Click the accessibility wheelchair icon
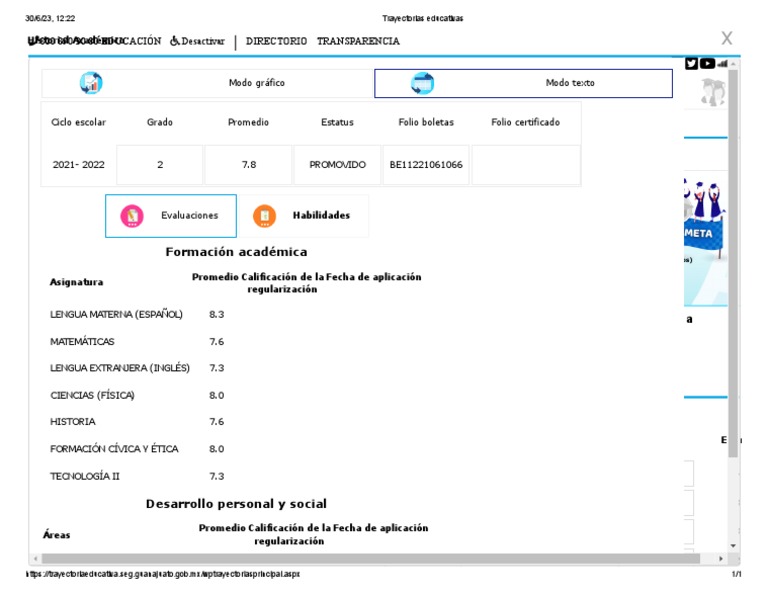 point(174,41)
